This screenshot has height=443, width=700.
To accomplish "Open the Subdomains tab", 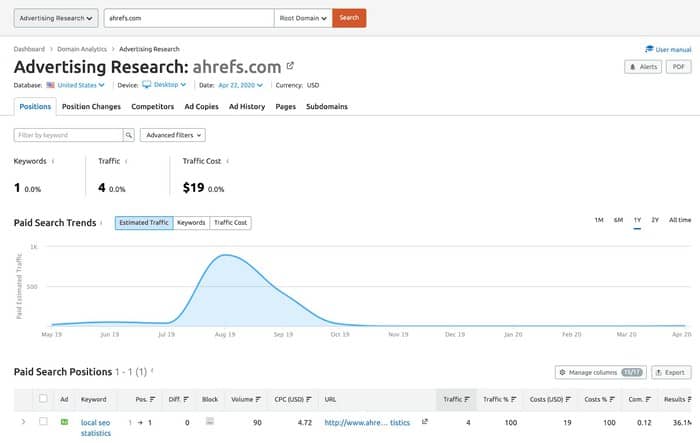I will coord(327,106).
